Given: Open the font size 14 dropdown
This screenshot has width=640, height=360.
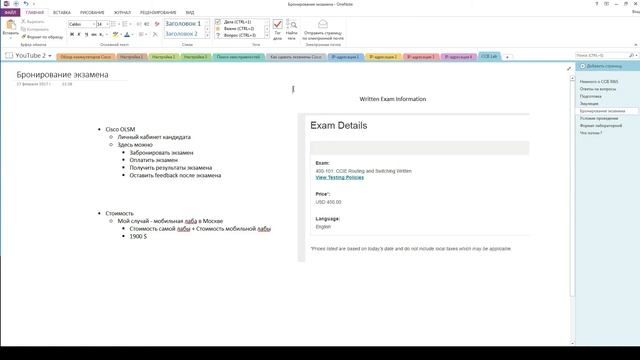Looking at the screenshot, I should [107, 24].
